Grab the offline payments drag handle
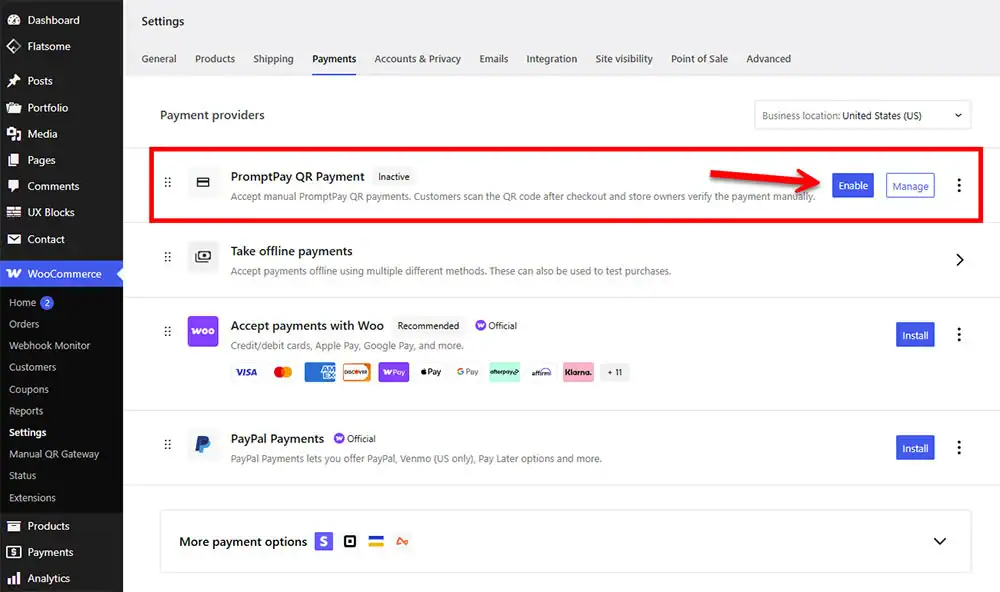Viewport: 1000px width, 592px height. (168, 256)
